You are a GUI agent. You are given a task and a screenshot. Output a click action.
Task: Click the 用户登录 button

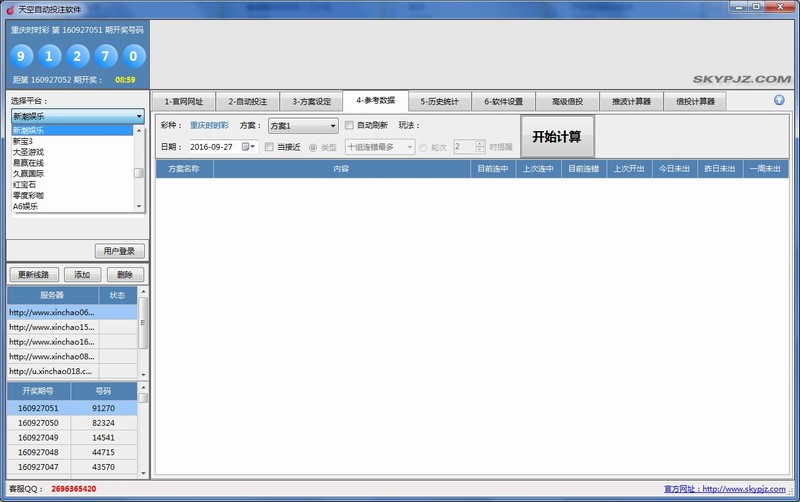click(x=121, y=251)
